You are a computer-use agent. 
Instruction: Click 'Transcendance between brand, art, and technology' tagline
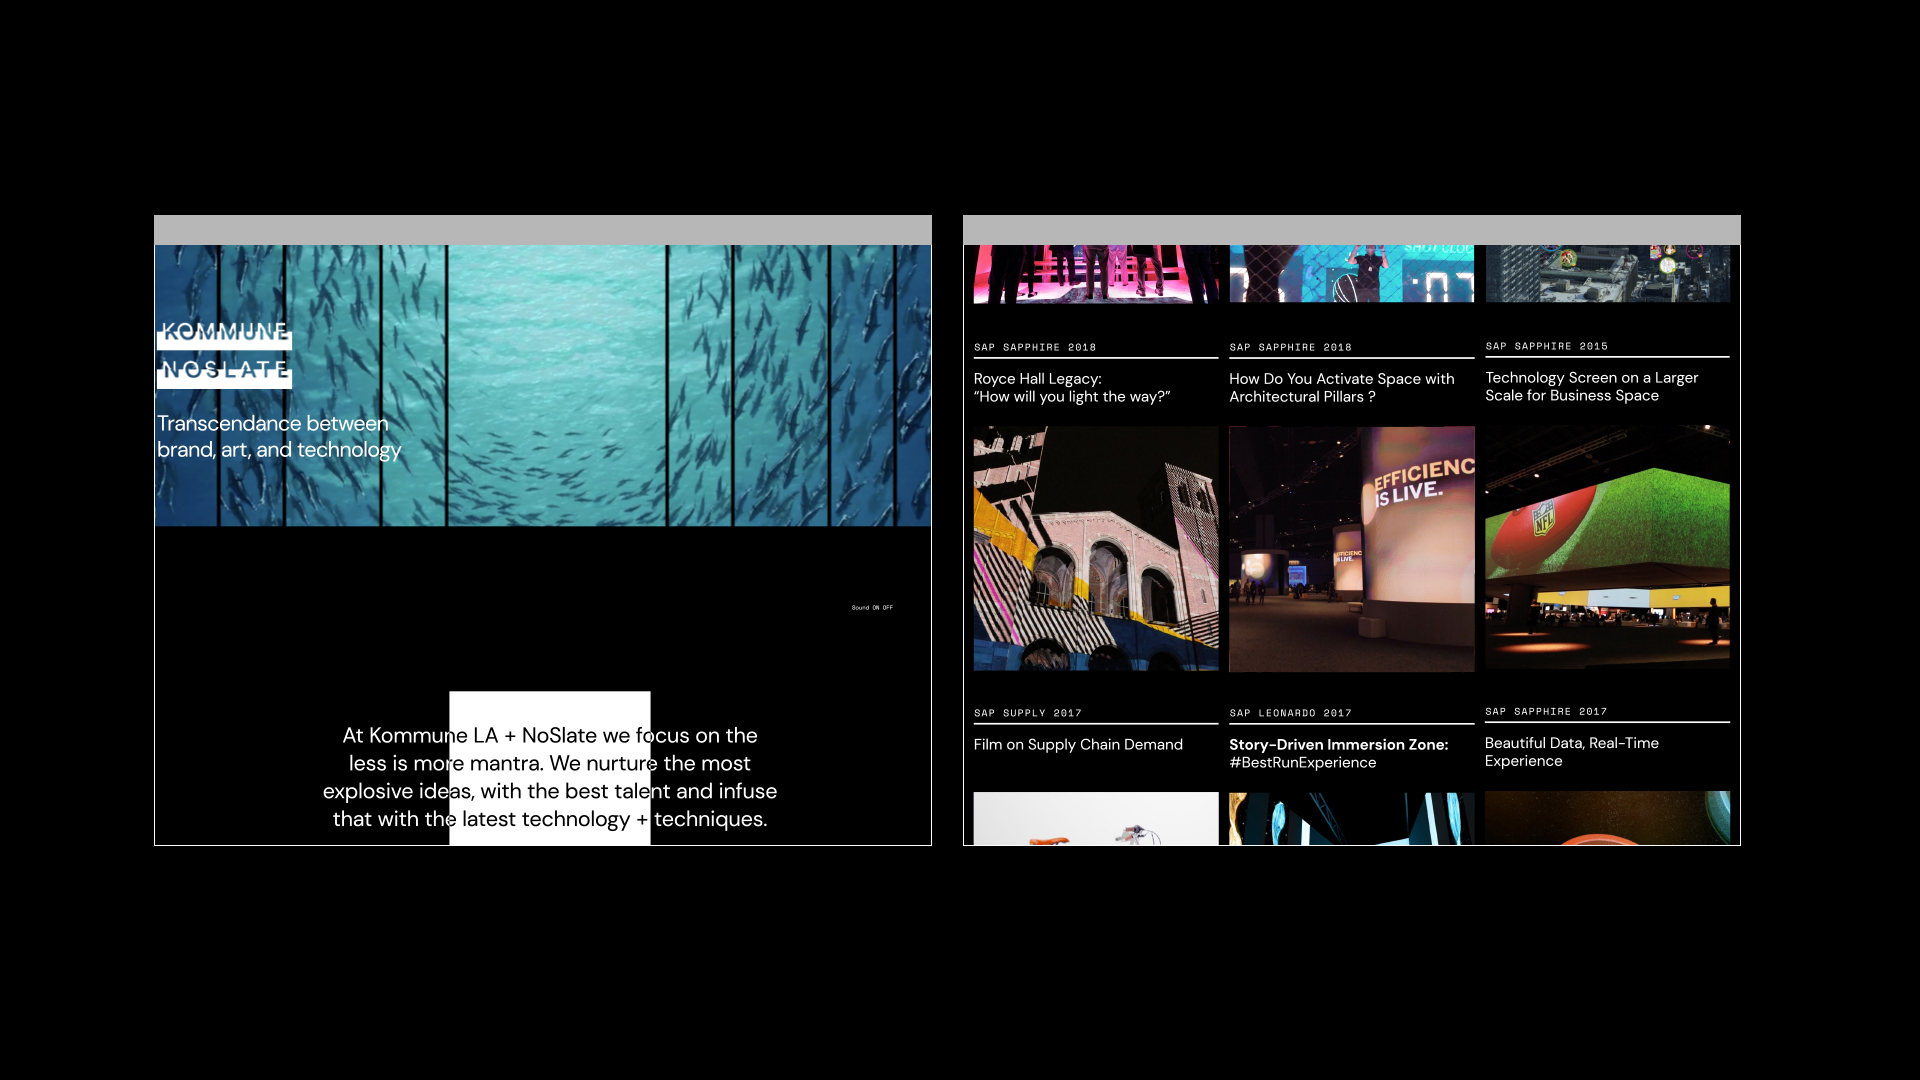point(279,437)
